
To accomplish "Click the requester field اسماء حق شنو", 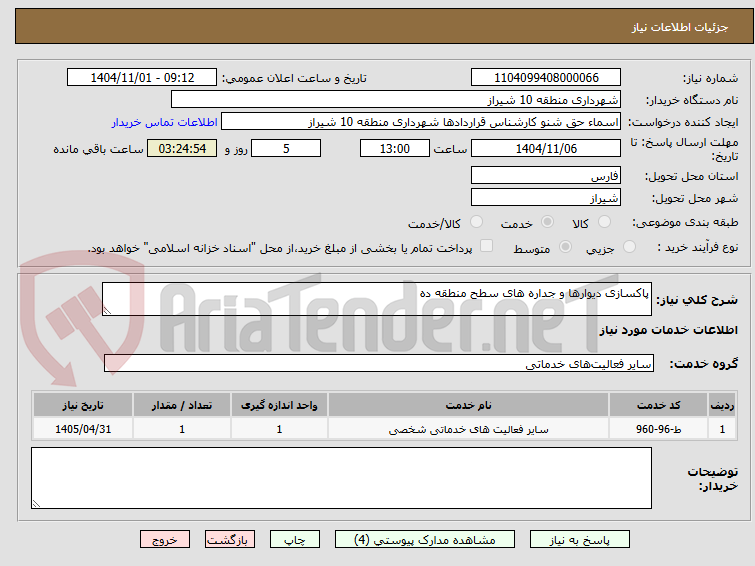I will point(421,122).
